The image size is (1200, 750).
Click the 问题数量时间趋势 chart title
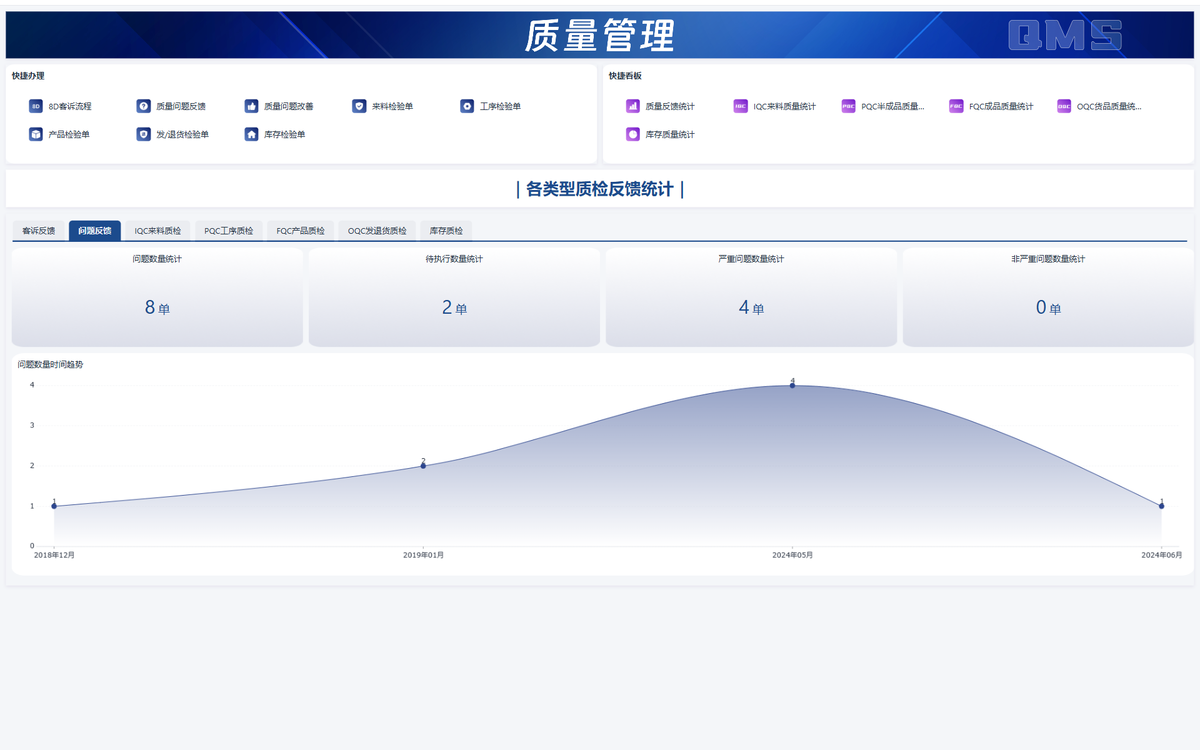(51, 364)
